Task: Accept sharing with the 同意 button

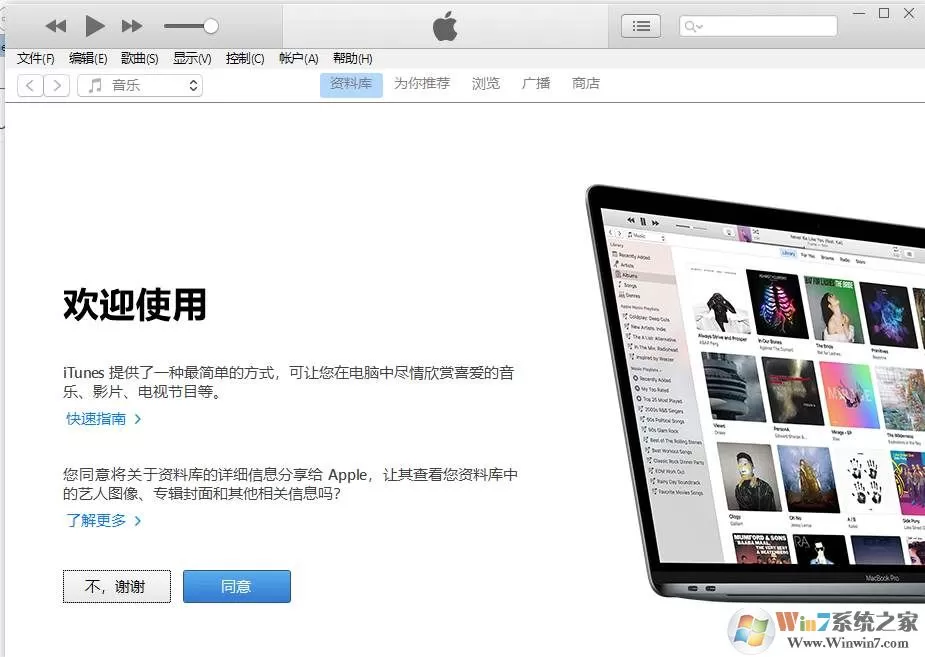Action: pyautogui.click(x=237, y=586)
